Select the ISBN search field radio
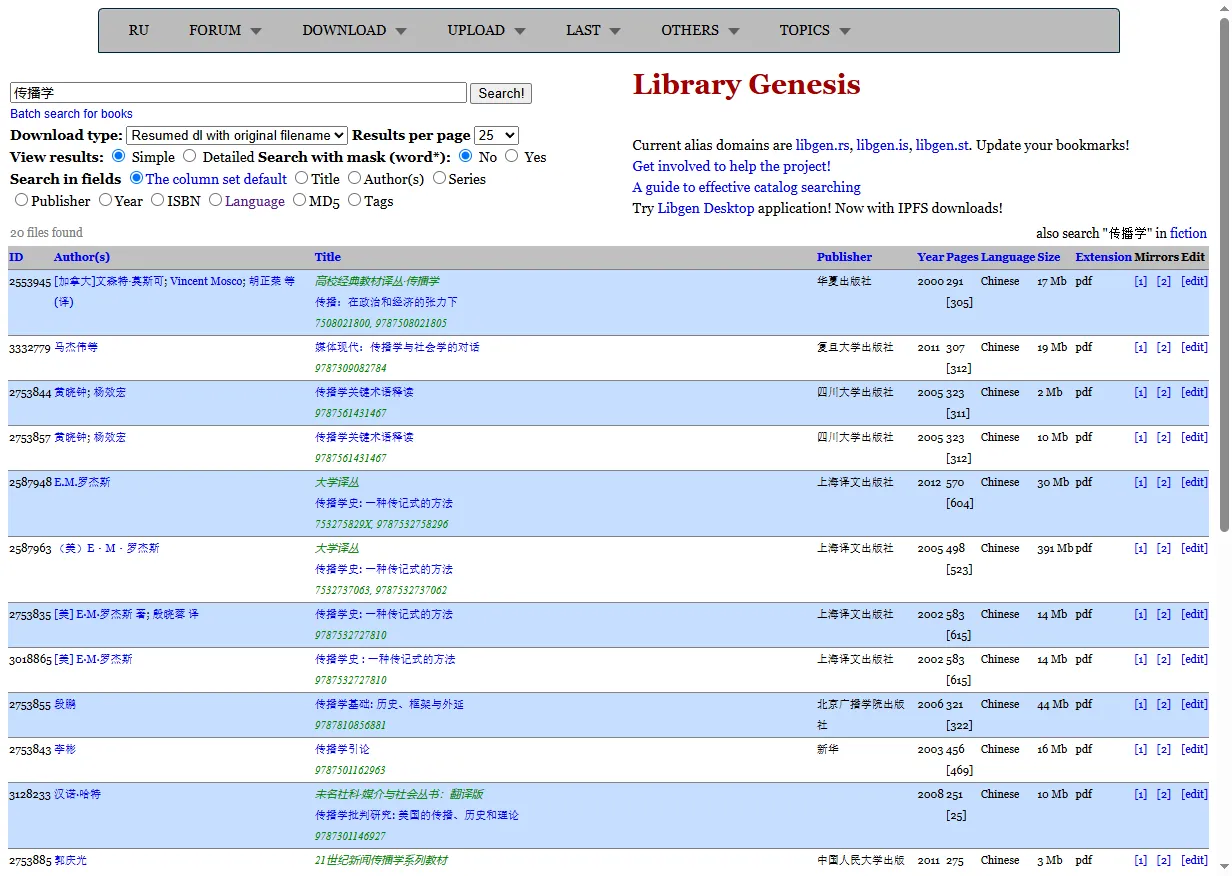This screenshot has width=1232, height=876. click(157, 200)
